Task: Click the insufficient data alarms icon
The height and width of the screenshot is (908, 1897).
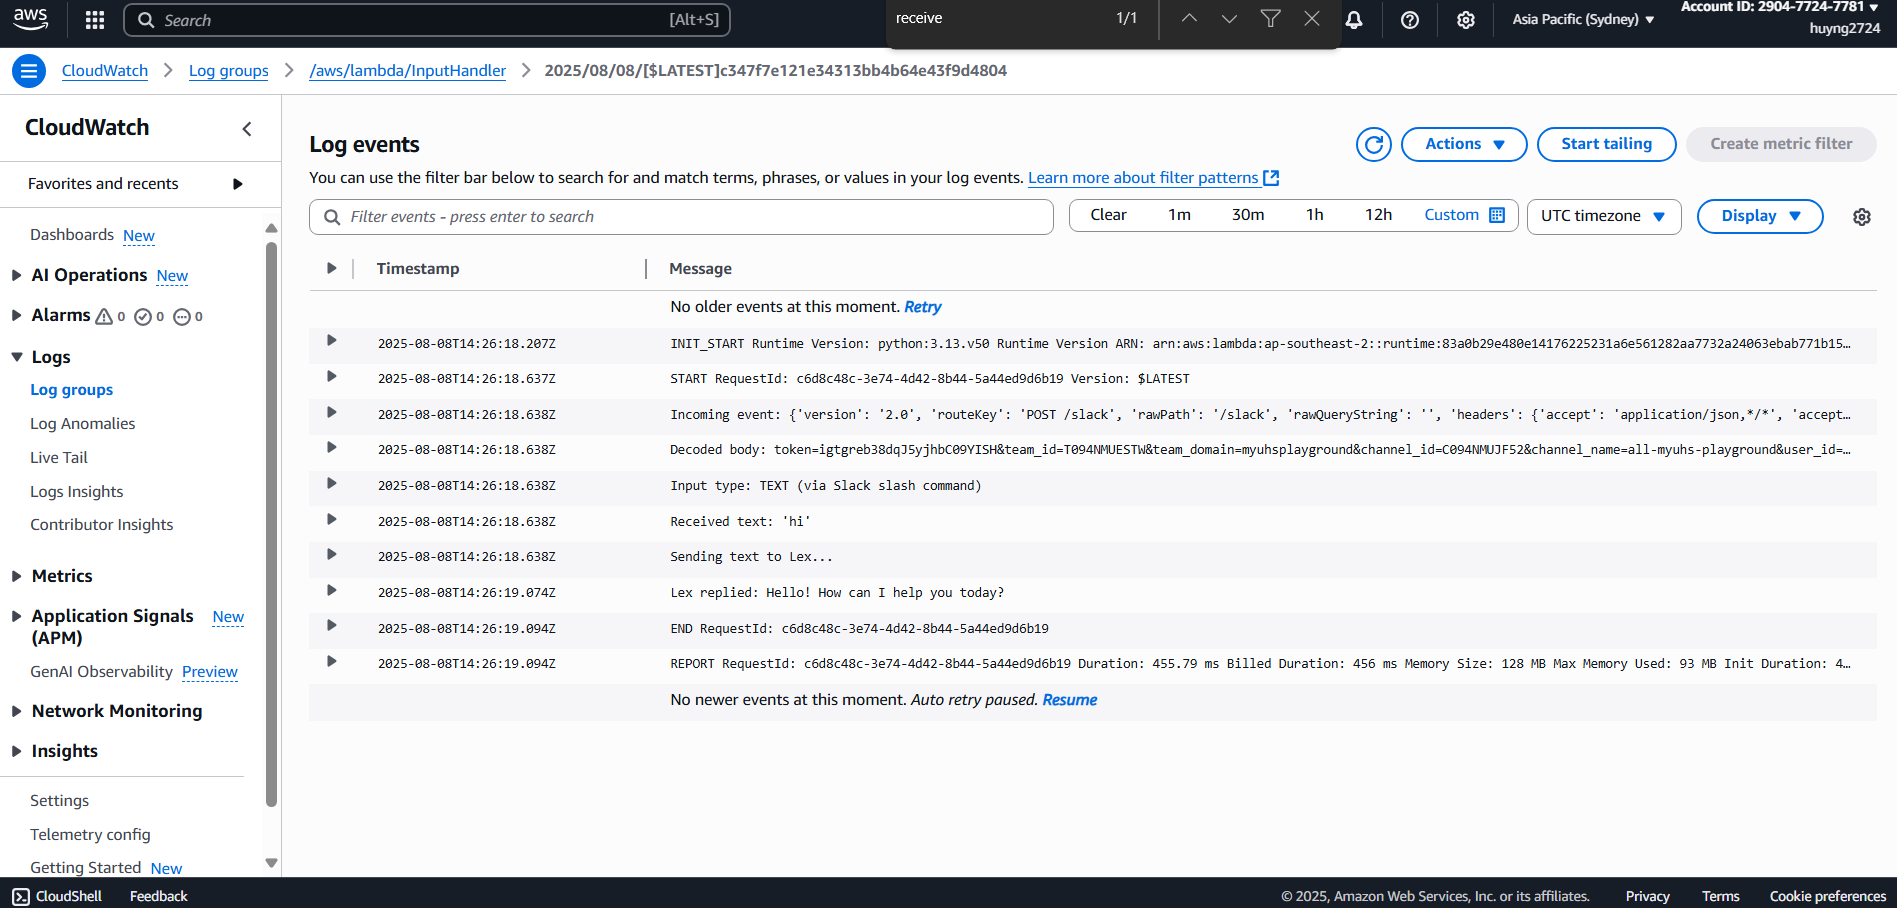Action: pos(182,317)
